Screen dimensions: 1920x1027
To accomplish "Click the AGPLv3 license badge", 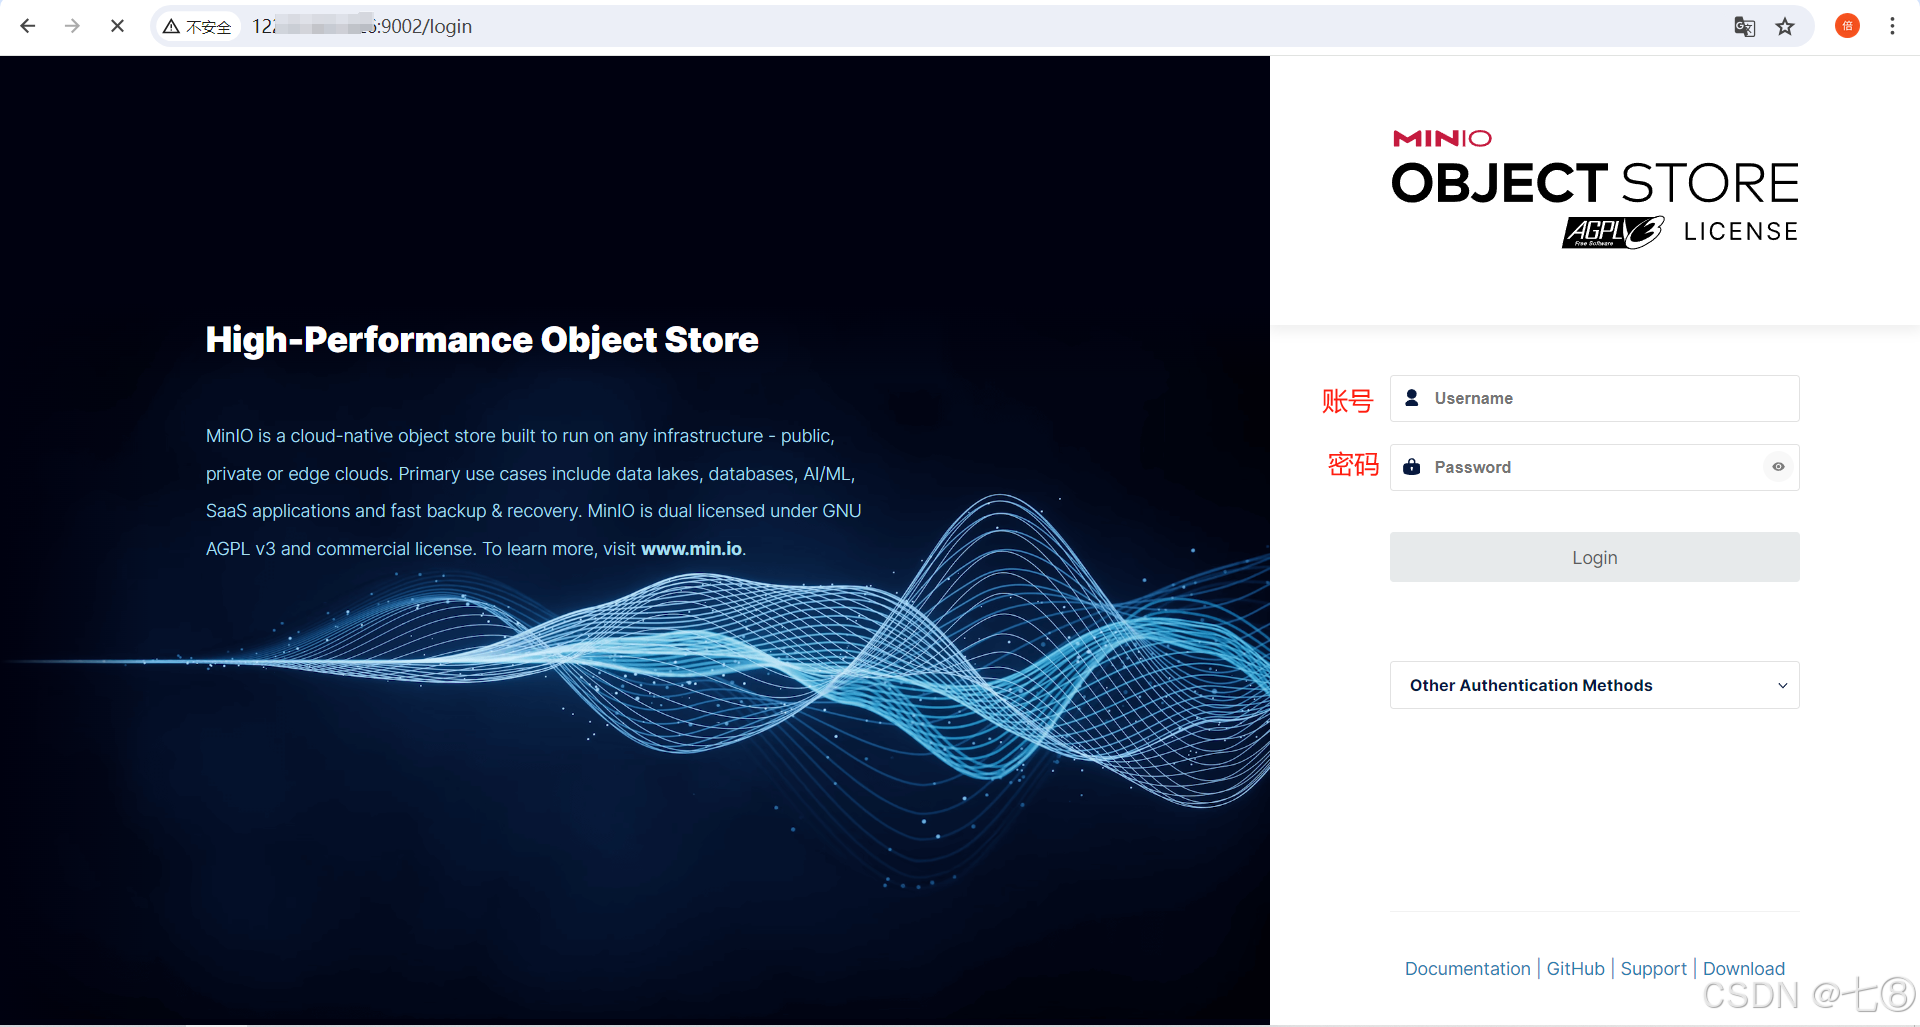I will click(1612, 232).
